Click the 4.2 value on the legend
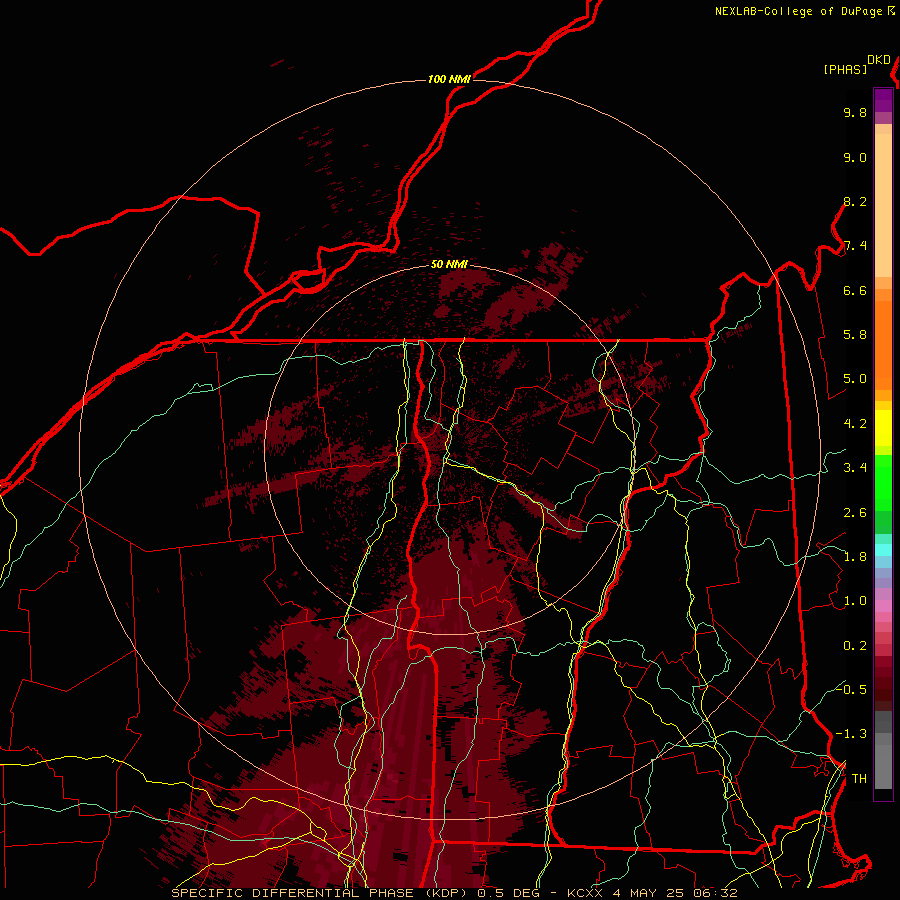 point(855,424)
